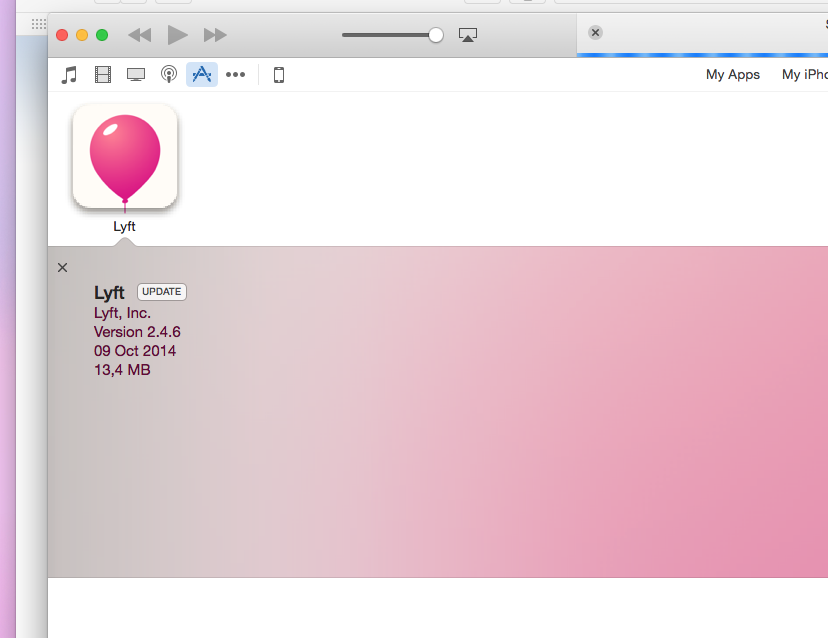Click the bold Lyft title in details
The image size is (828, 638).
click(109, 293)
